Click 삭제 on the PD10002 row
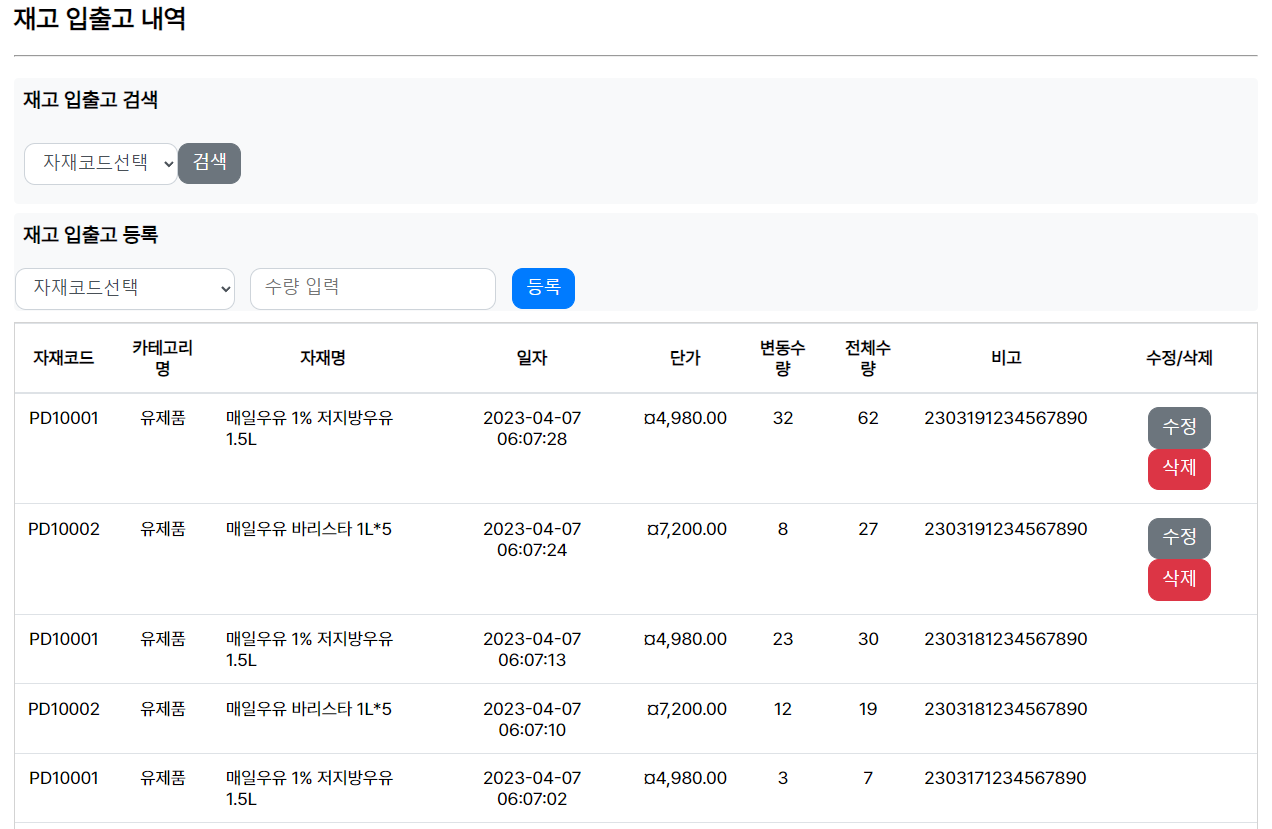 pyautogui.click(x=1179, y=580)
